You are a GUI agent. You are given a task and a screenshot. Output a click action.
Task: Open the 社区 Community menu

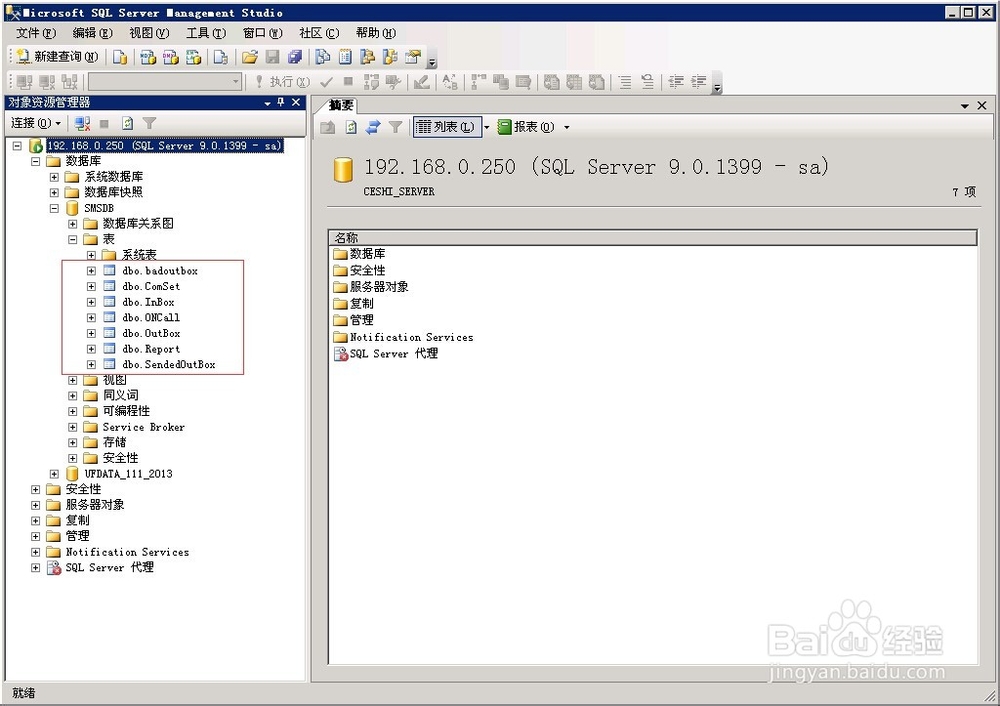tap(319, 33)
